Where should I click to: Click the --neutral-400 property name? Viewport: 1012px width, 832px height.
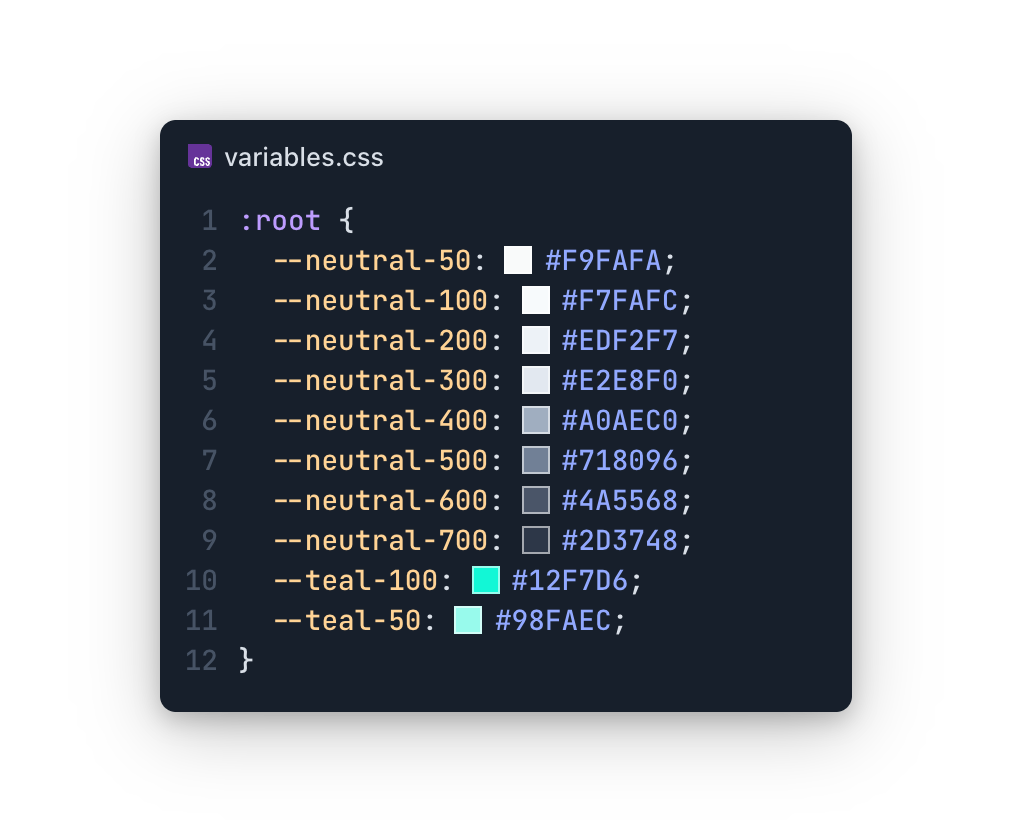[x=380, y=420]
